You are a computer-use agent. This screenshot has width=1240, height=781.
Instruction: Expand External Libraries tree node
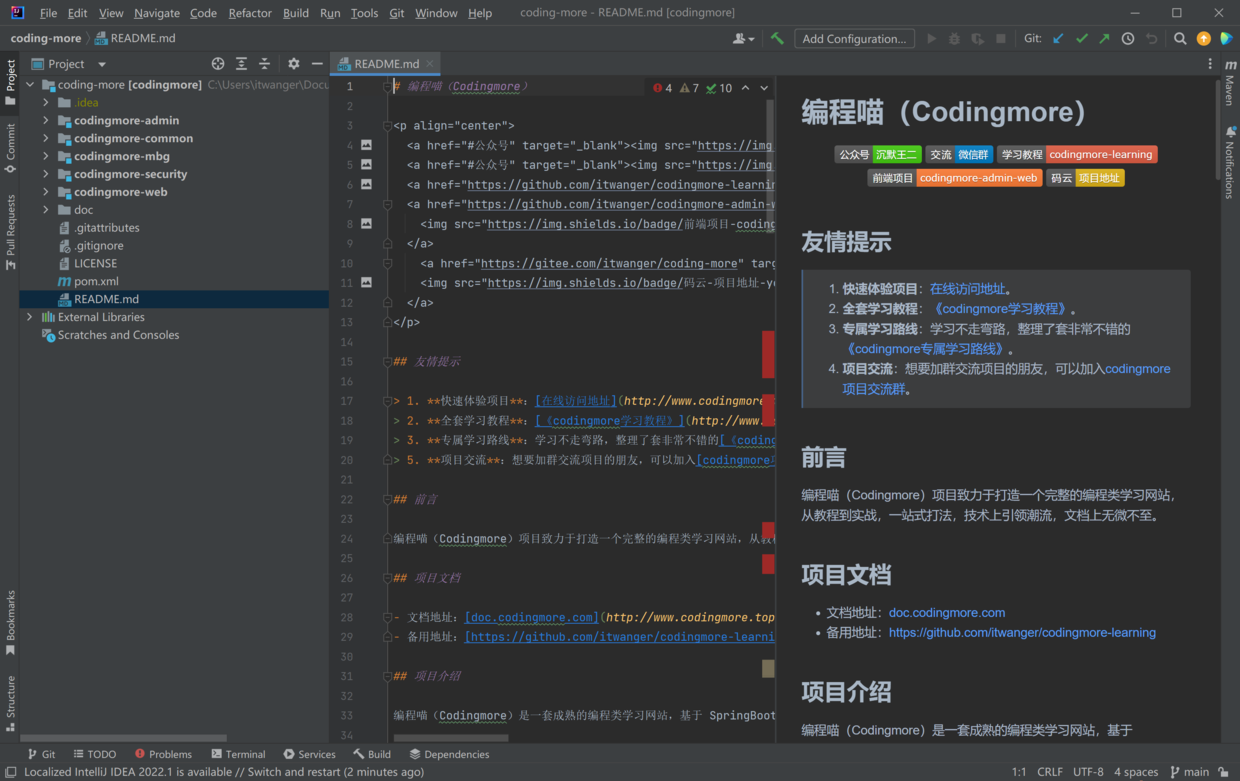pos(30,317)
